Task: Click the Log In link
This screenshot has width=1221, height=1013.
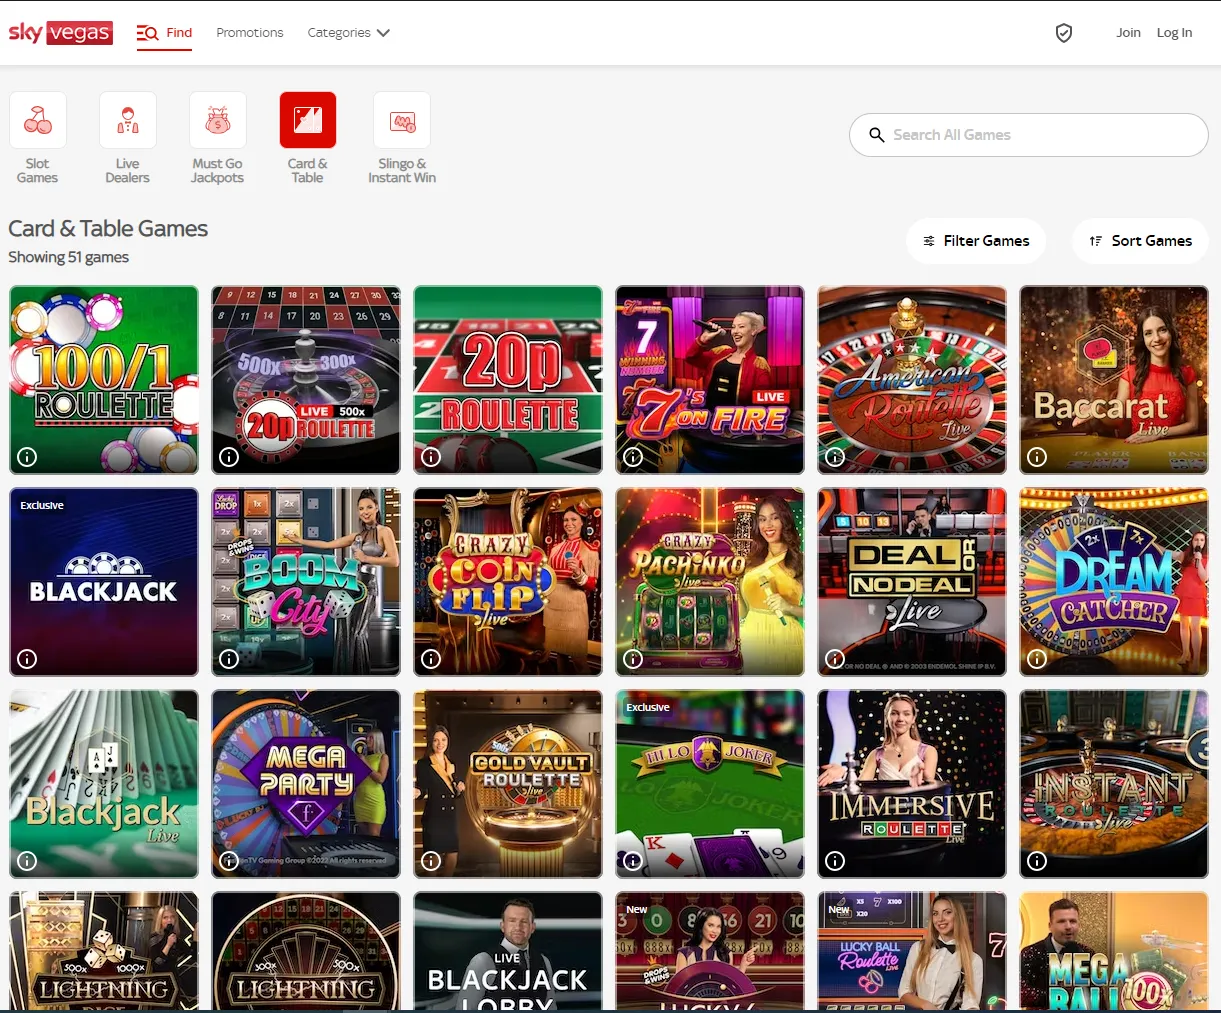Action: (1174, 33)
